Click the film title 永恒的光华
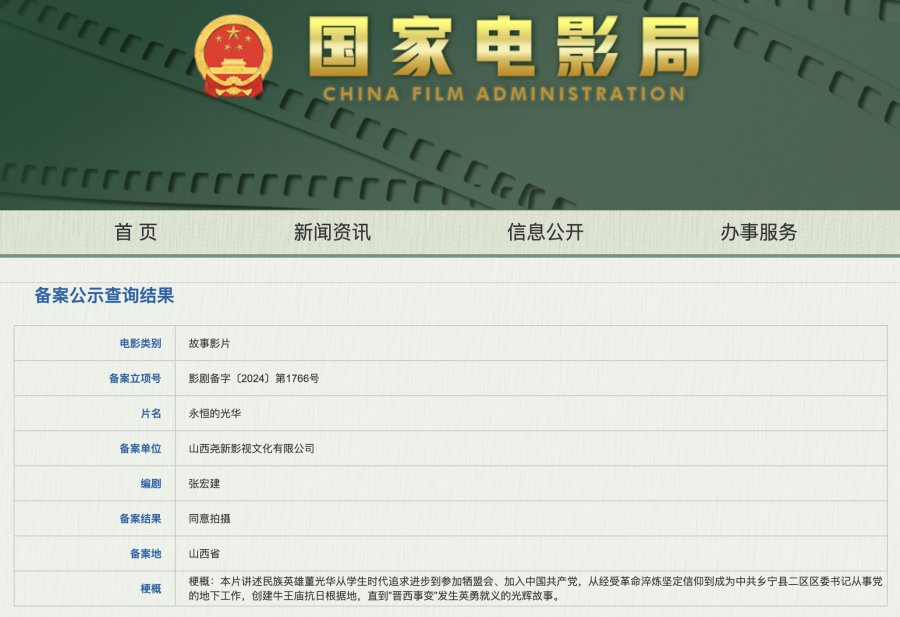The height and width of the screenshot is (617, 900). tap(215, 413)
